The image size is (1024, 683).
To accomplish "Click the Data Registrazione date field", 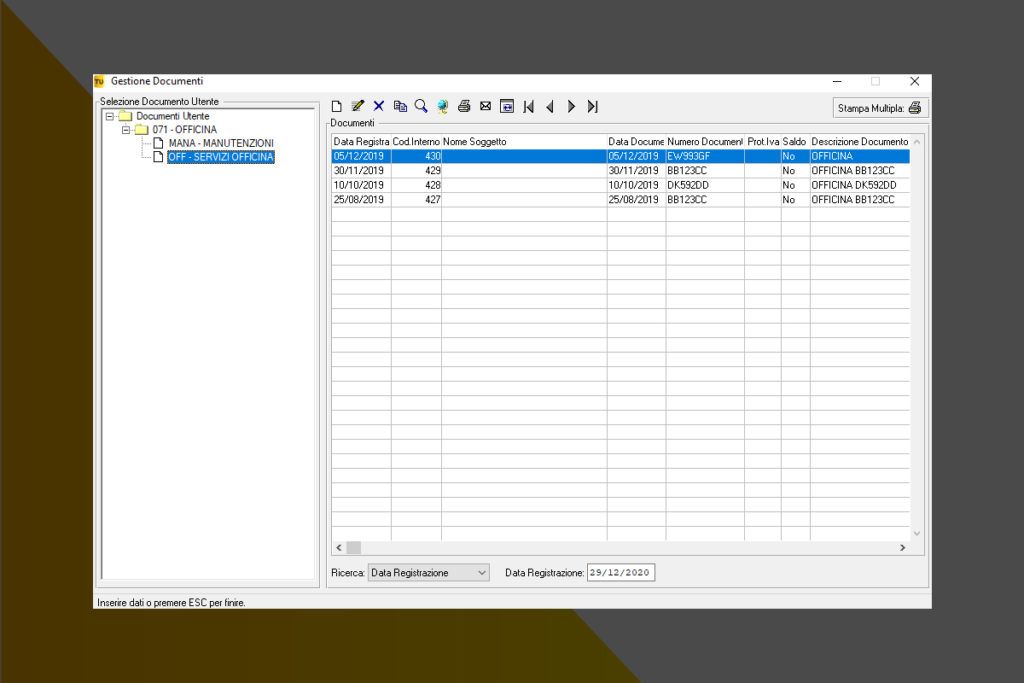I will (620, 573).
